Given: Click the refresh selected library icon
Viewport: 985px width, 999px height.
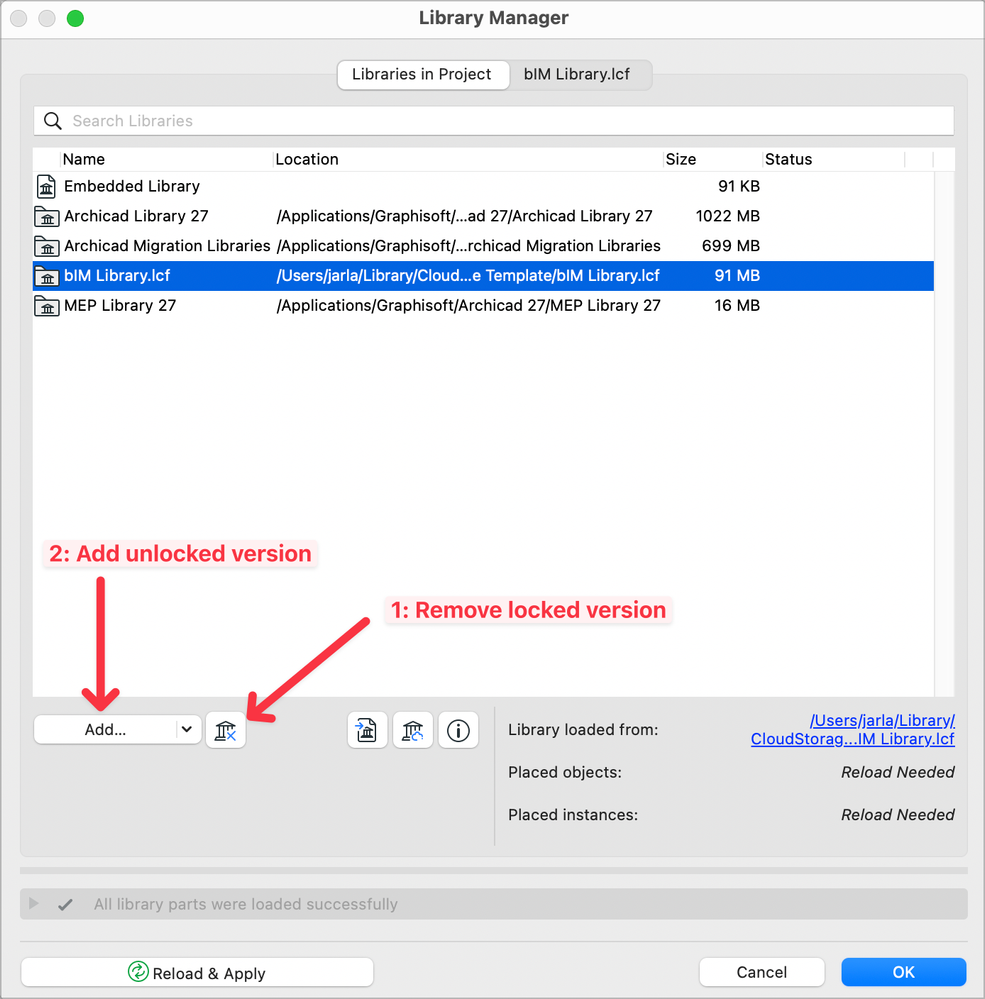Looking at the screenshot, I should 412,730.
